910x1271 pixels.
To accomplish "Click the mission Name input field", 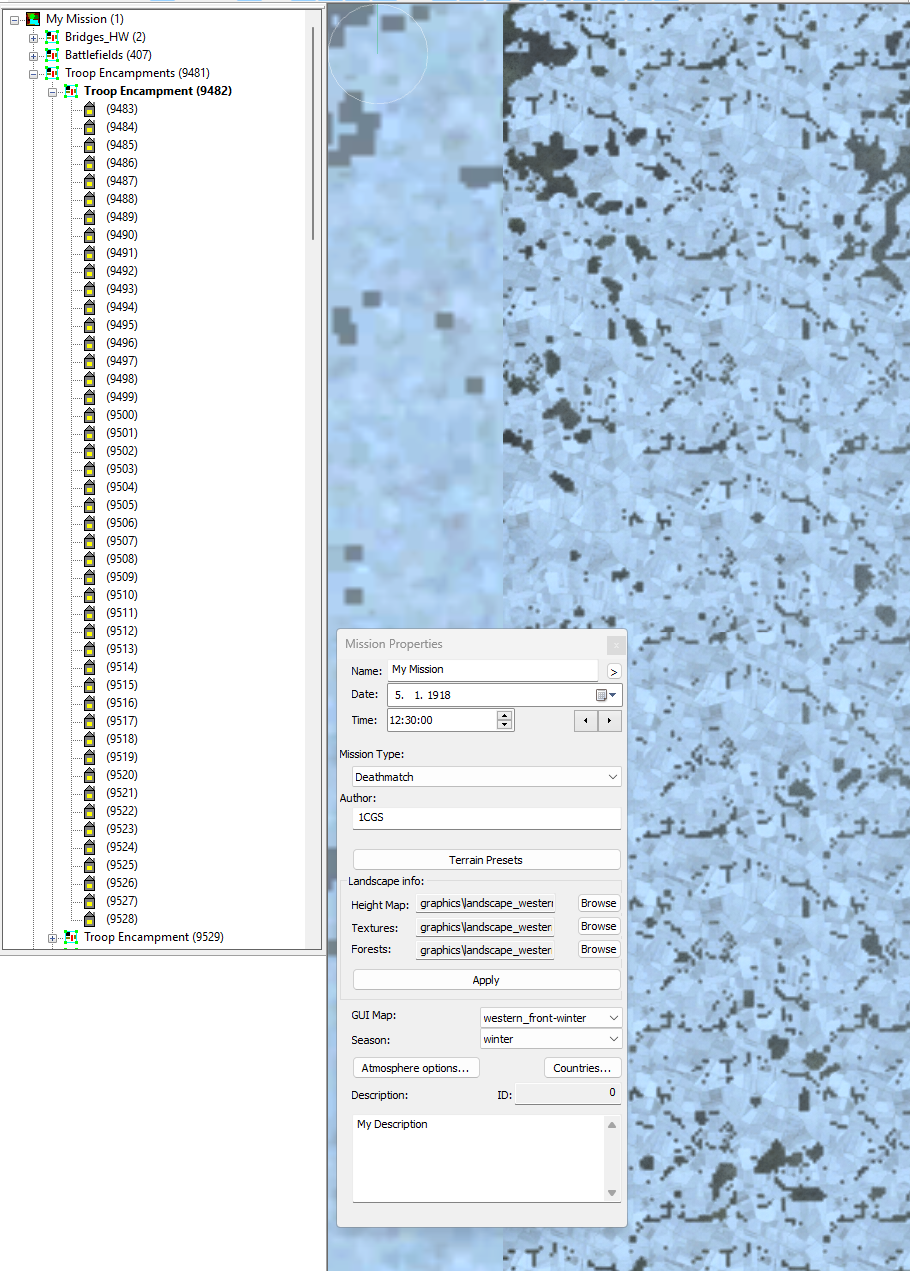I will pyautogui.click(x=493, y=670).
